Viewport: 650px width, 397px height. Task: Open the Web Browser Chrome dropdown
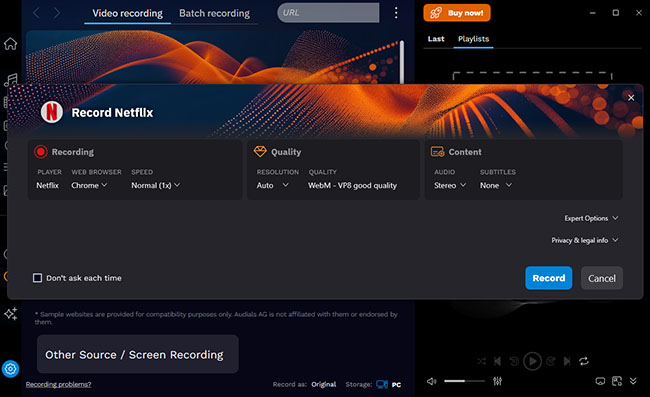(89, 185)
